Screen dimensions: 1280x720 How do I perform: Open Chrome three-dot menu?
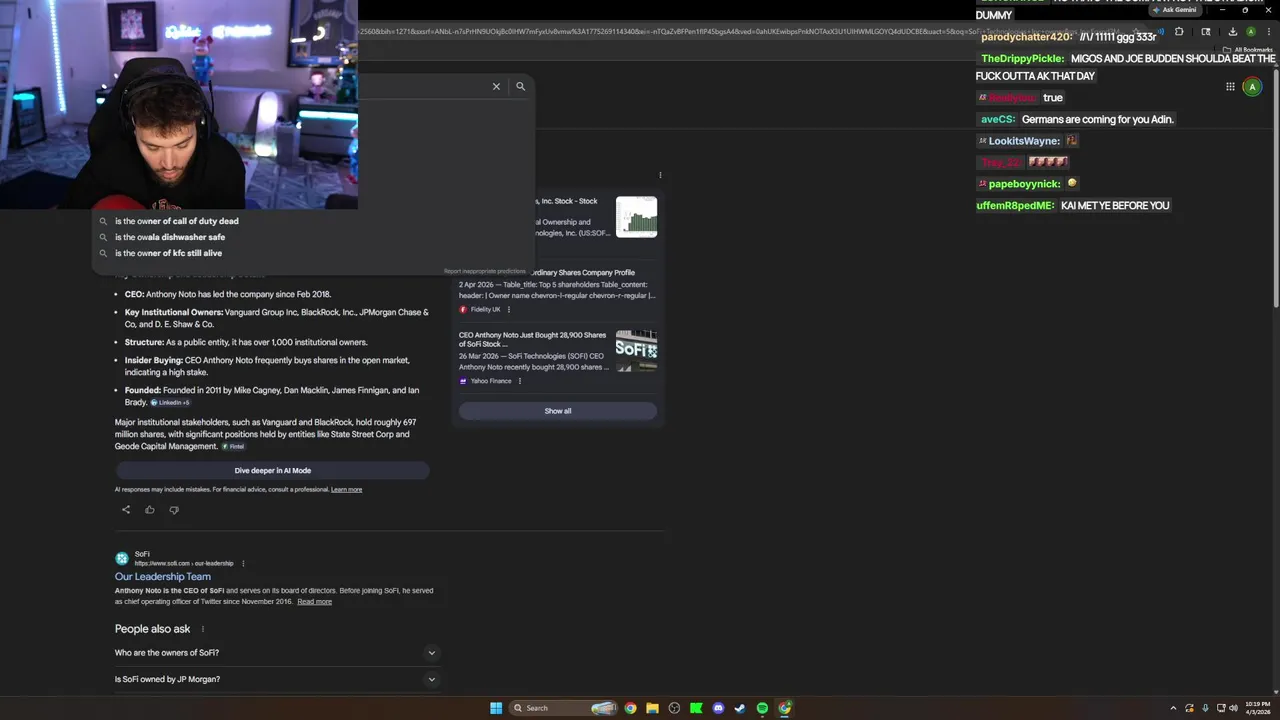pos(1268,32)
